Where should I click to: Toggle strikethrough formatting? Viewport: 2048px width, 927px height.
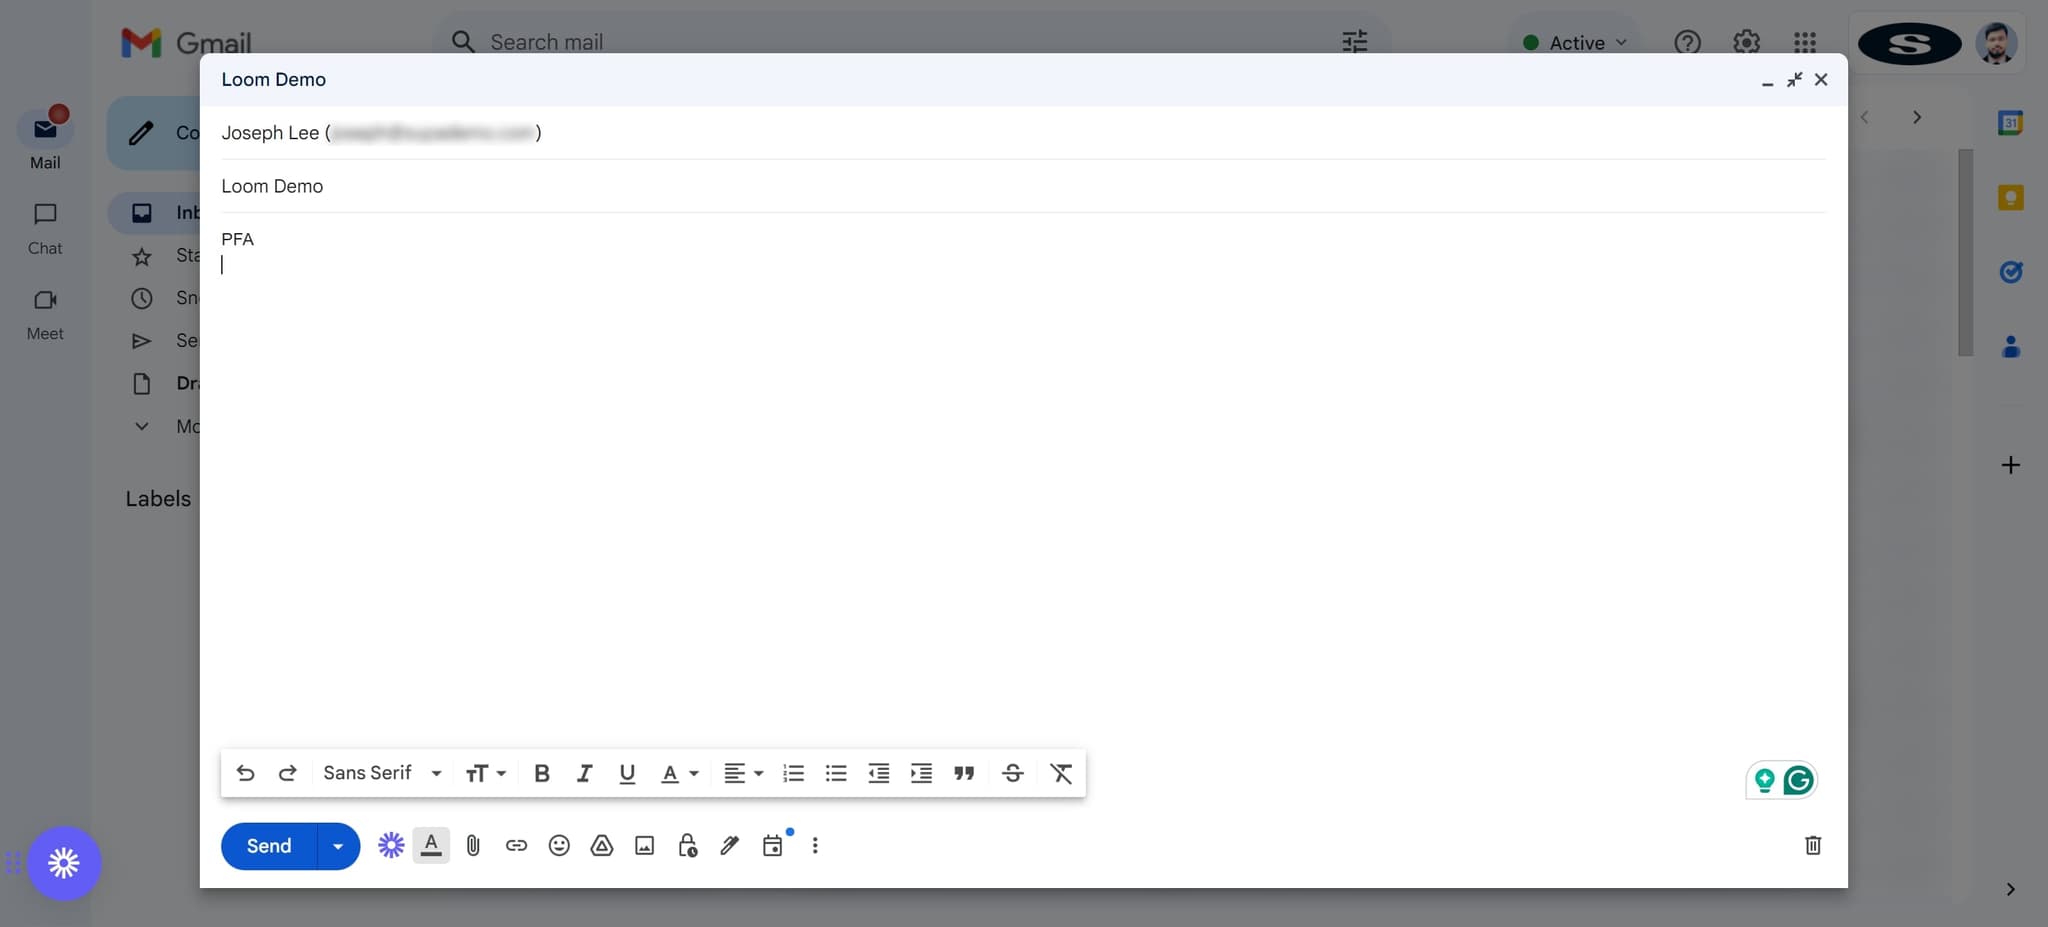pyautogui.click(x=1012, y=772)
